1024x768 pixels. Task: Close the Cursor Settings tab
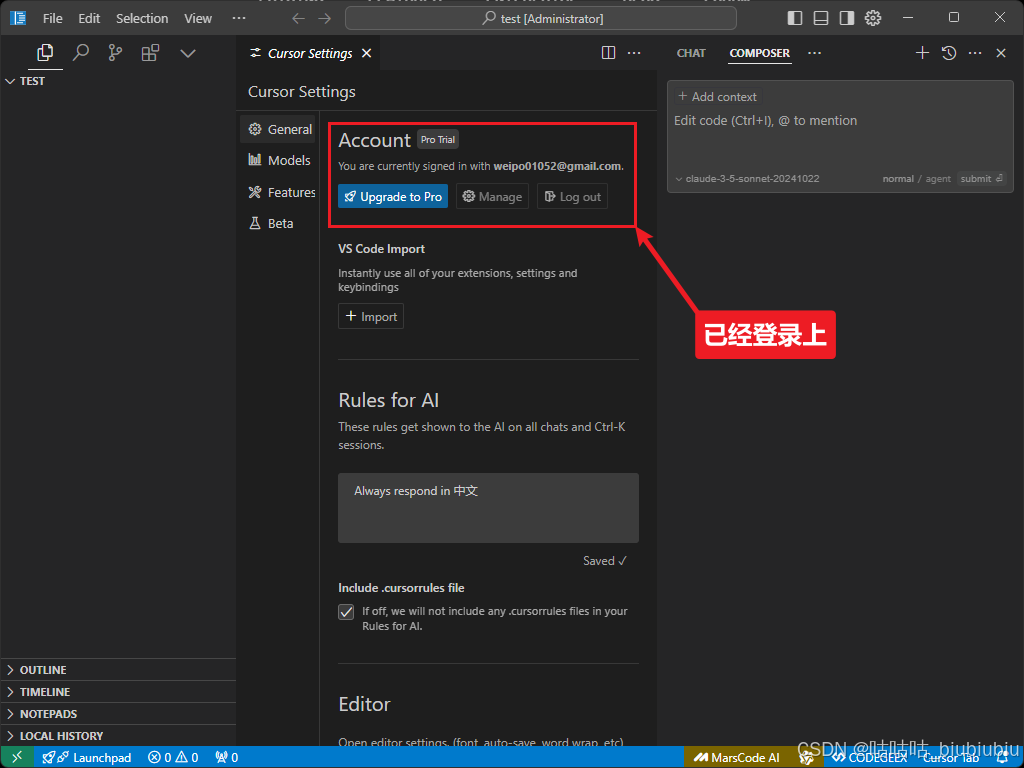click(367, 53)
